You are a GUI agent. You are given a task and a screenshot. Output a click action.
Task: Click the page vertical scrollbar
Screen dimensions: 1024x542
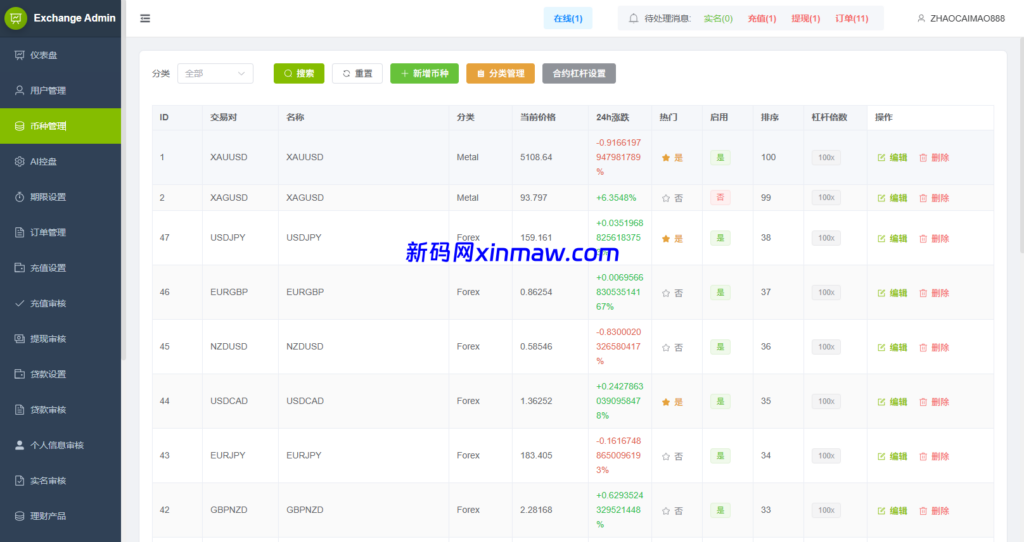[1021, 145]
